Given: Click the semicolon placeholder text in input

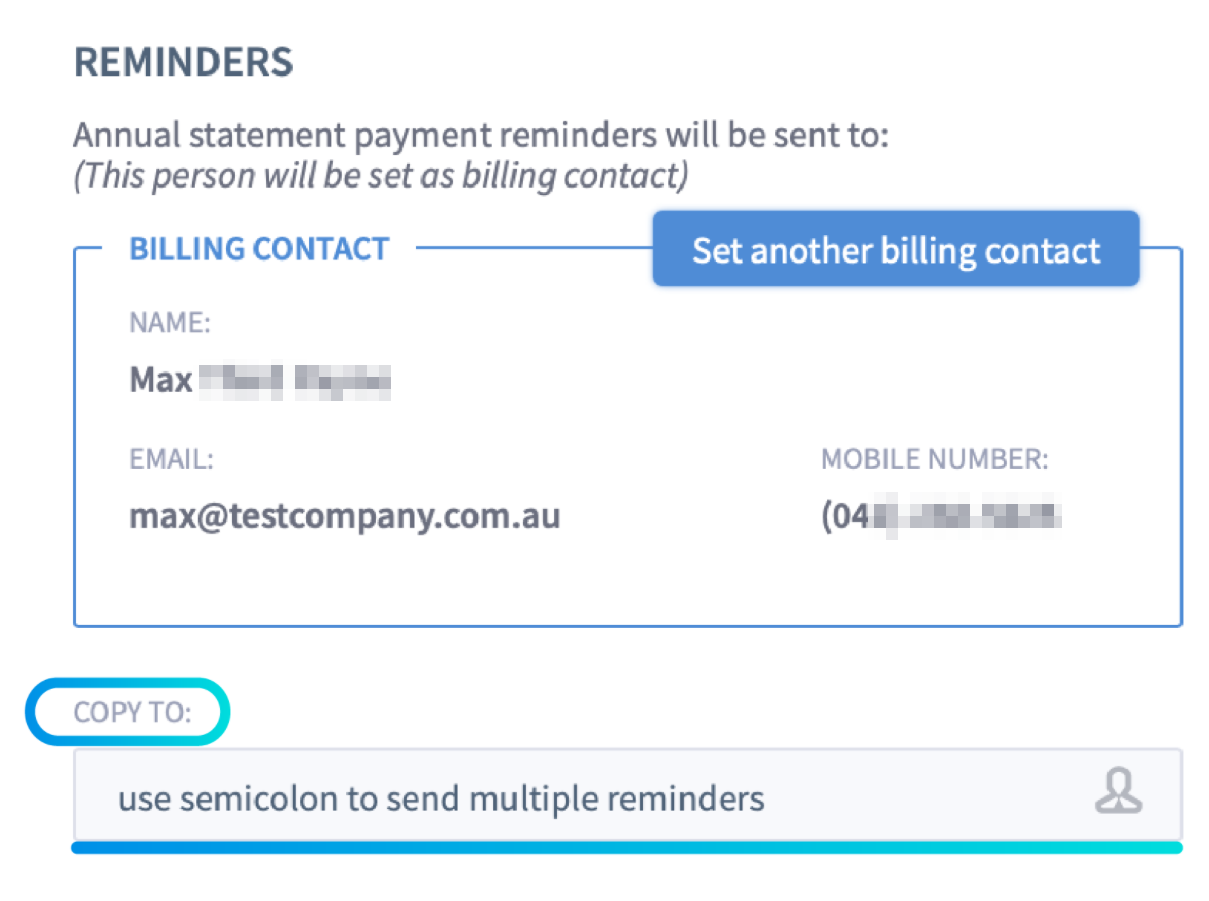Looking at the screenshot, I should 440,799.
